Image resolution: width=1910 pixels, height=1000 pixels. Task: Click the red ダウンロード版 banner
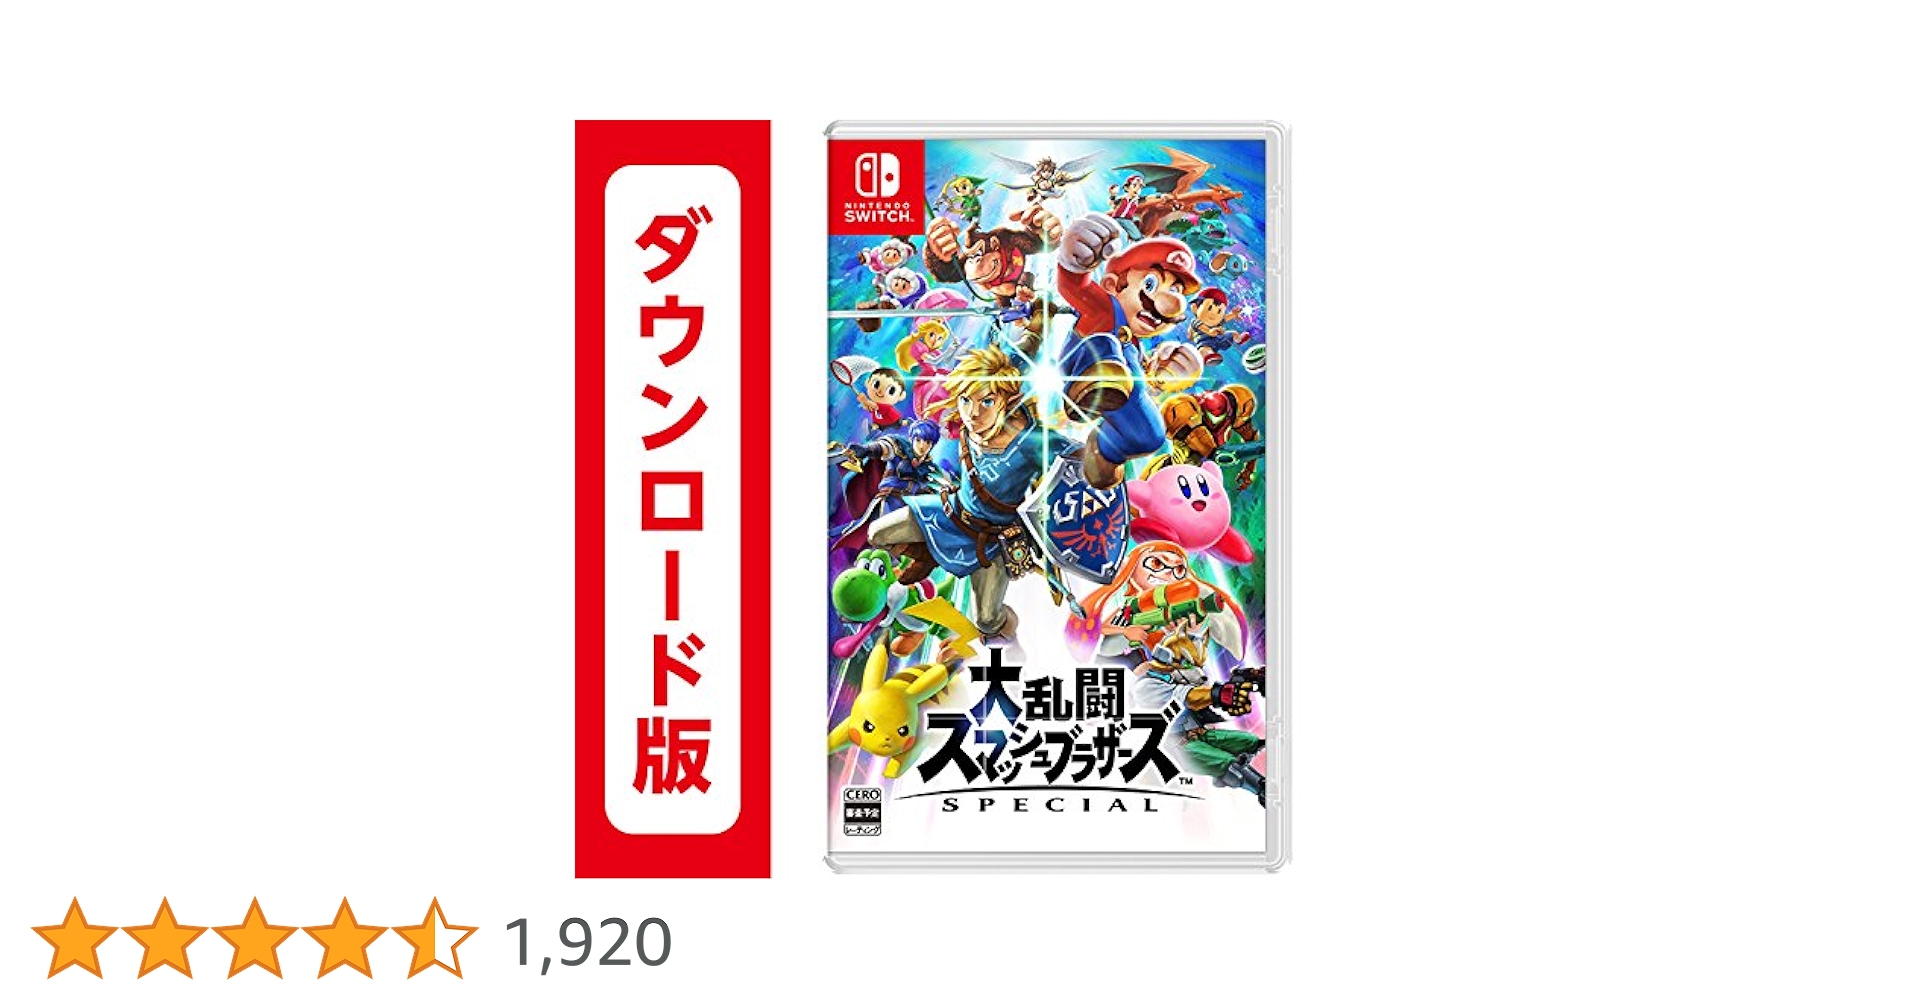[672, 499]
